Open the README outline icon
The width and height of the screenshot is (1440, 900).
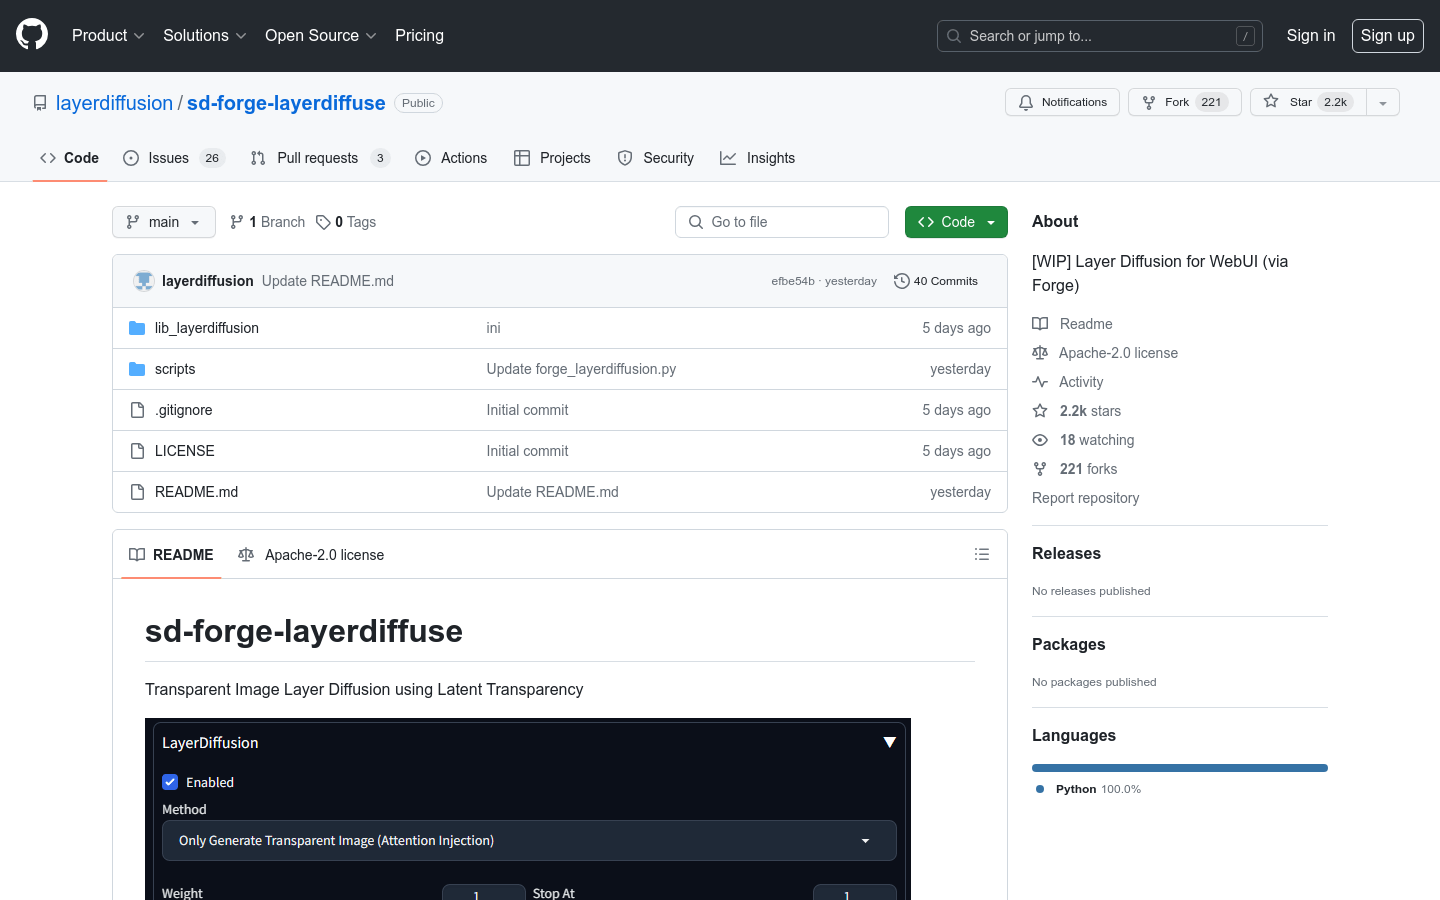click(x=982, y=554)
